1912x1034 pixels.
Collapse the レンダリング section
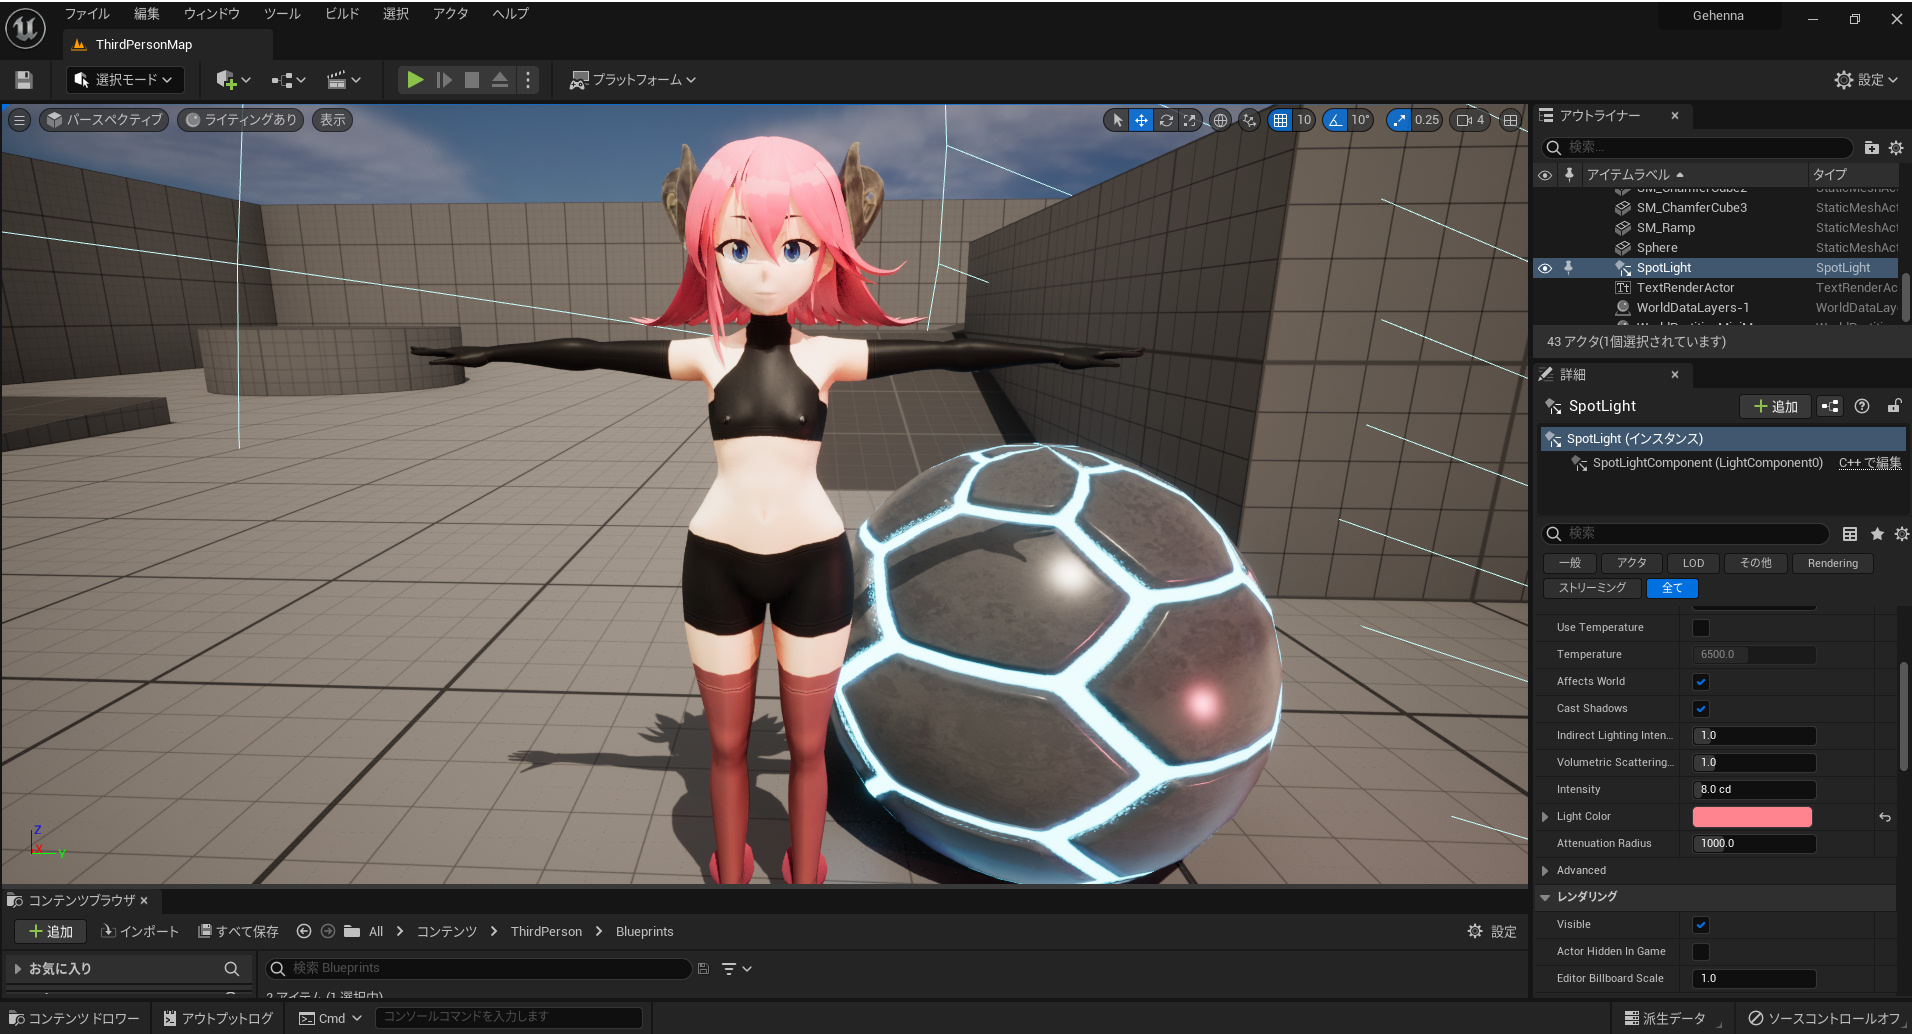tap(1545, 898)
